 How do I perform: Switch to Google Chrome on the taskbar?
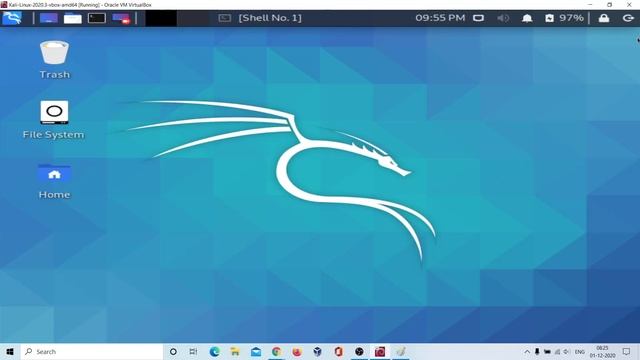point(276,351)
